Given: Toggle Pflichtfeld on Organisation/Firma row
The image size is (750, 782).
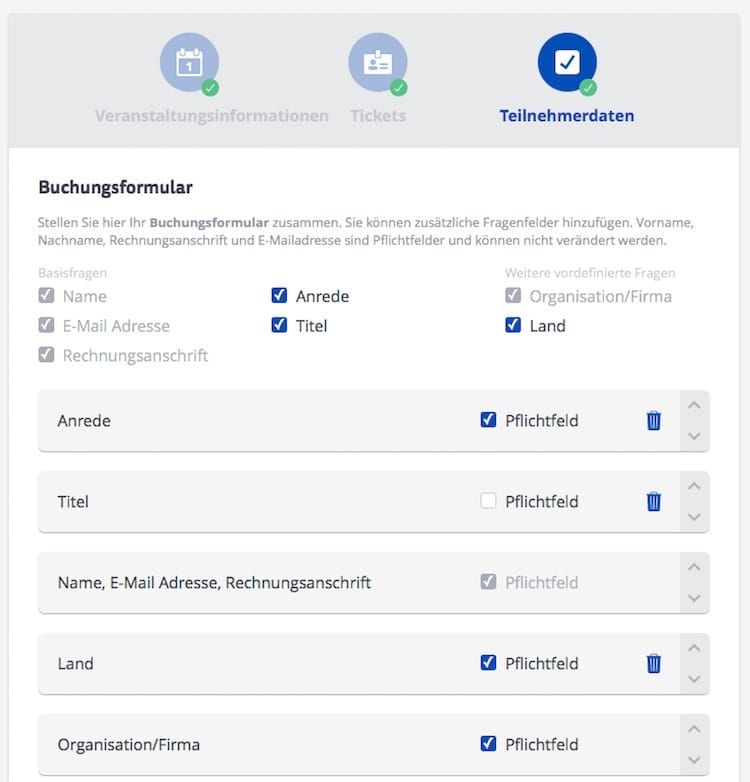Looking at the screenshot, I should [x=488, y=744].
